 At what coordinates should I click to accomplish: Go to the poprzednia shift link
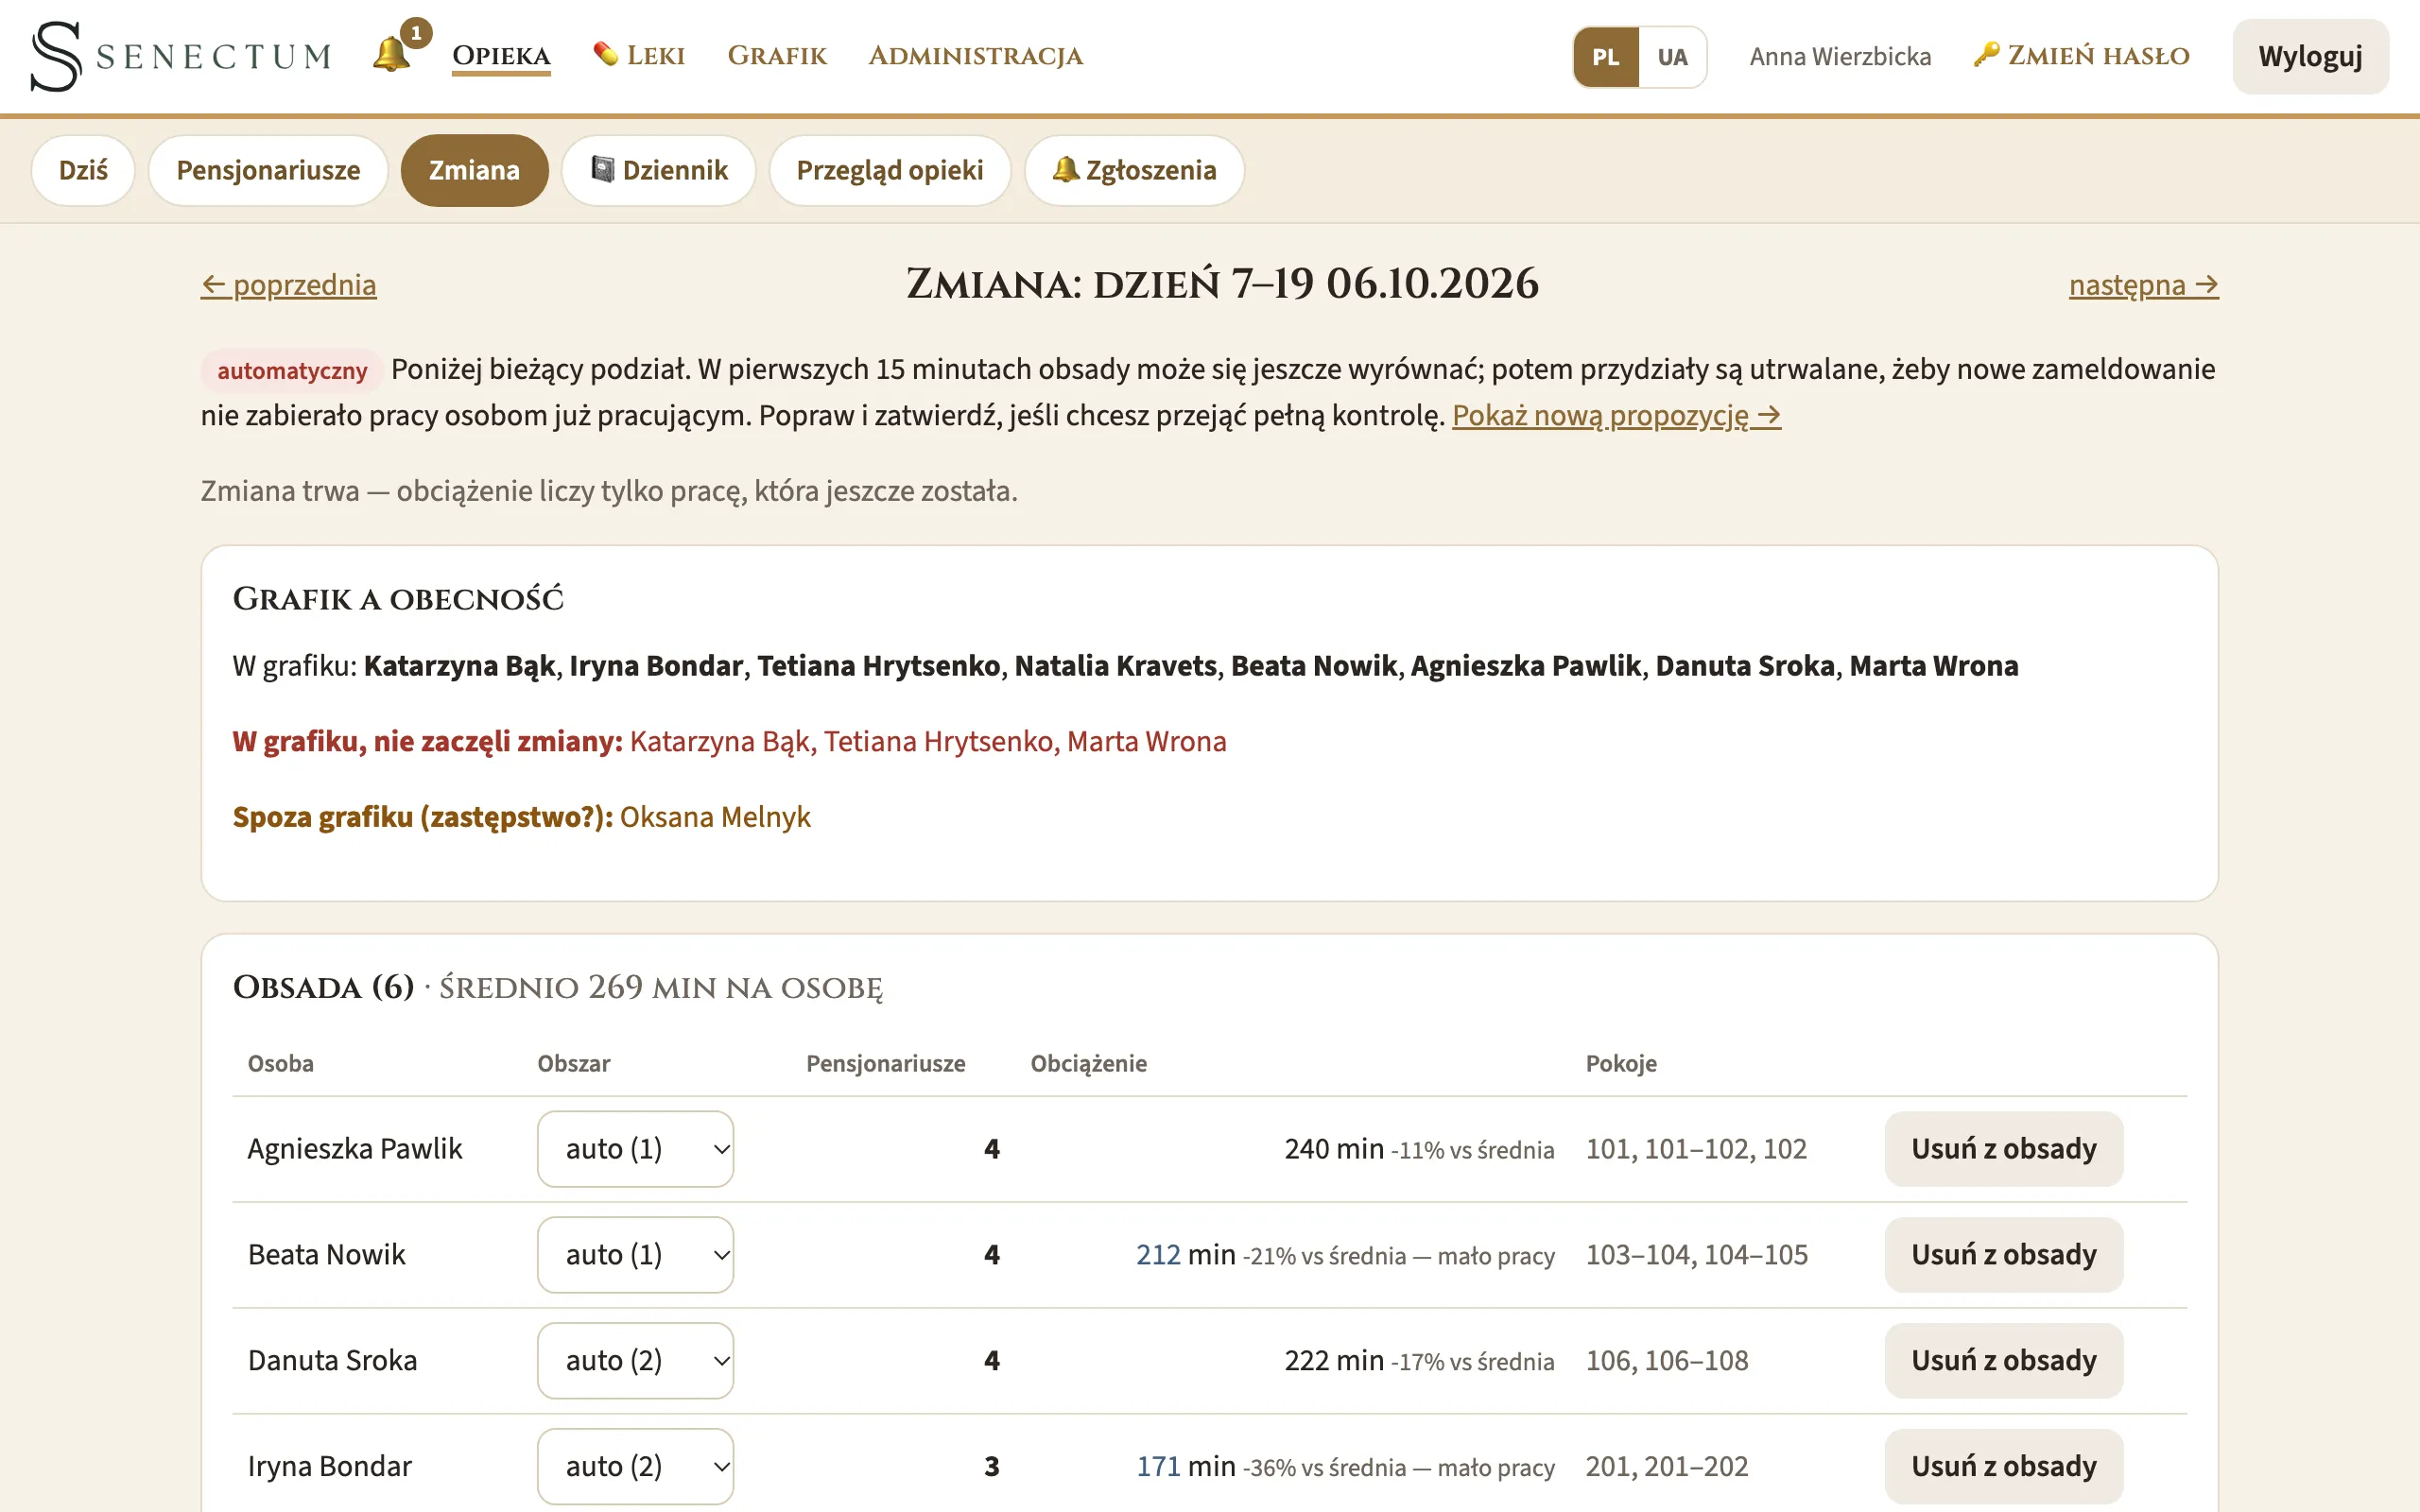coord(288,285)
